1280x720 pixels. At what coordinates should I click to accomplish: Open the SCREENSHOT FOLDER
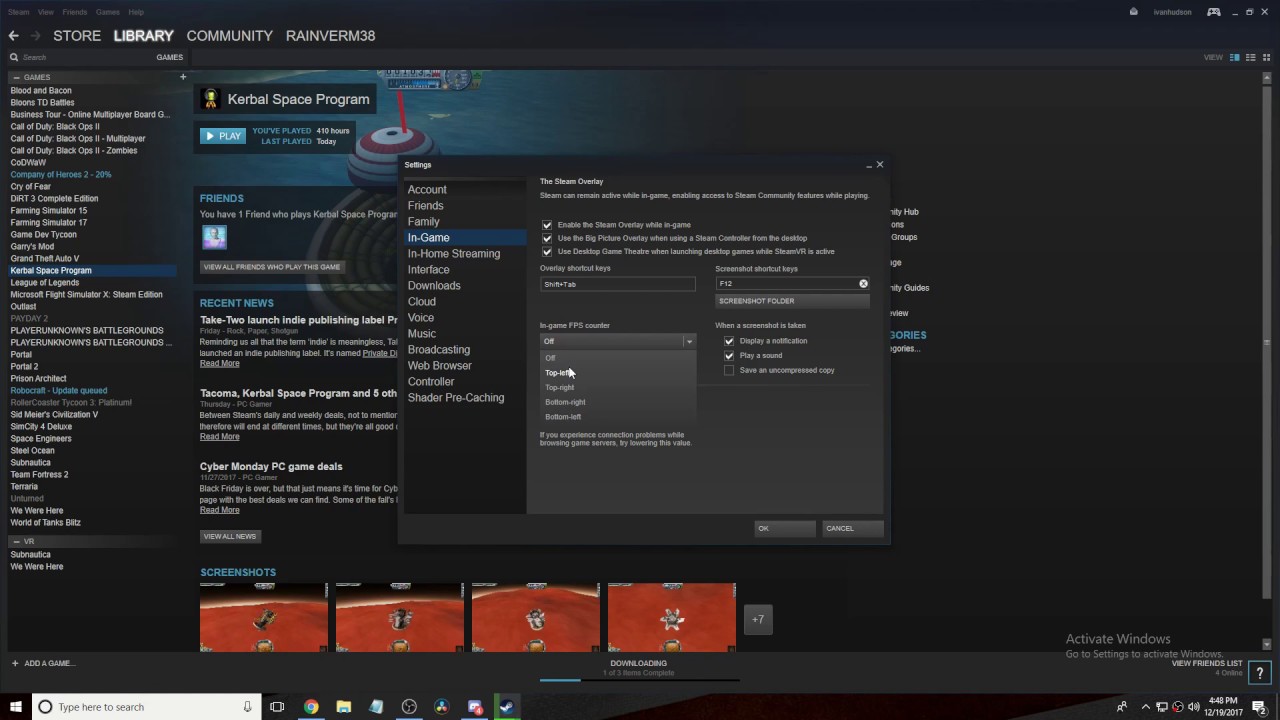tap(792, 301)
